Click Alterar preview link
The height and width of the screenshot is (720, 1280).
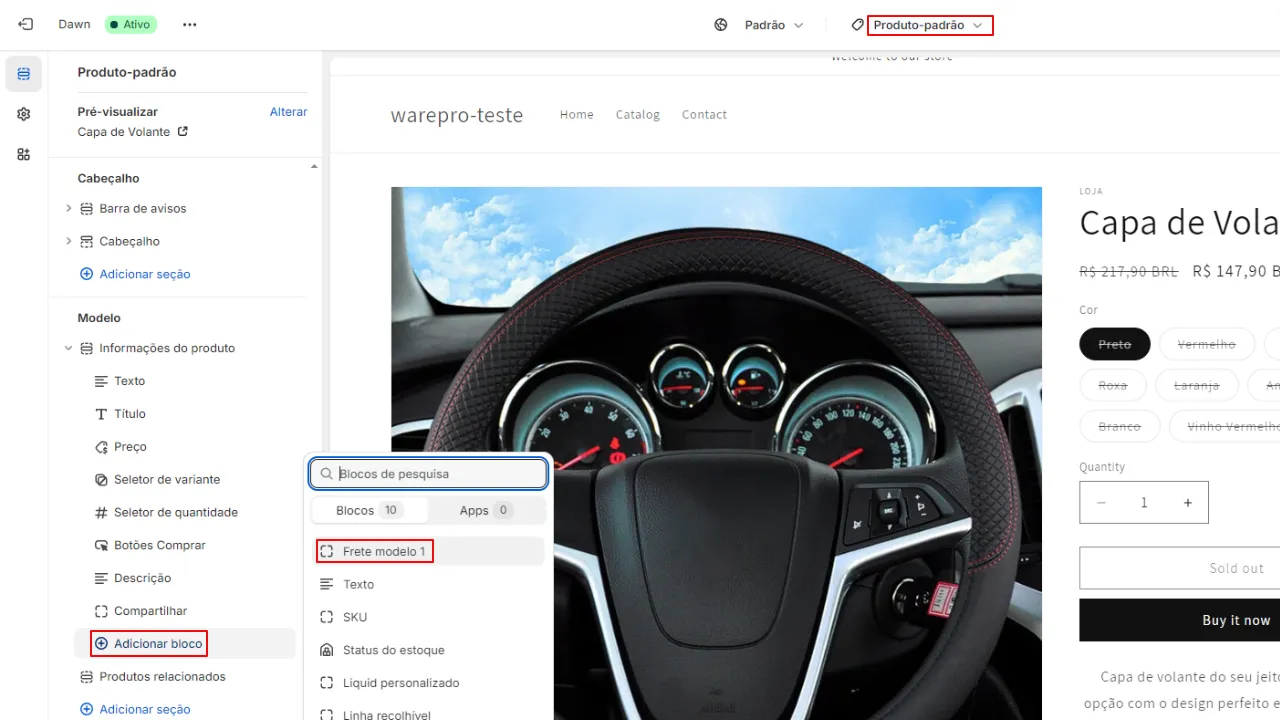tap(288, 112)
